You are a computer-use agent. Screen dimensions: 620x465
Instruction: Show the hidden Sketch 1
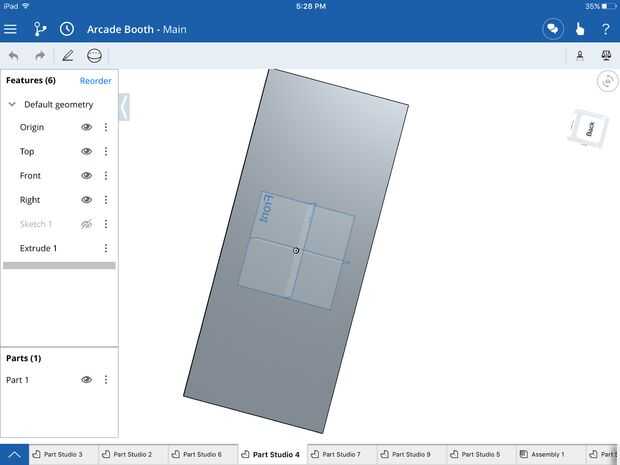point(87,224)
